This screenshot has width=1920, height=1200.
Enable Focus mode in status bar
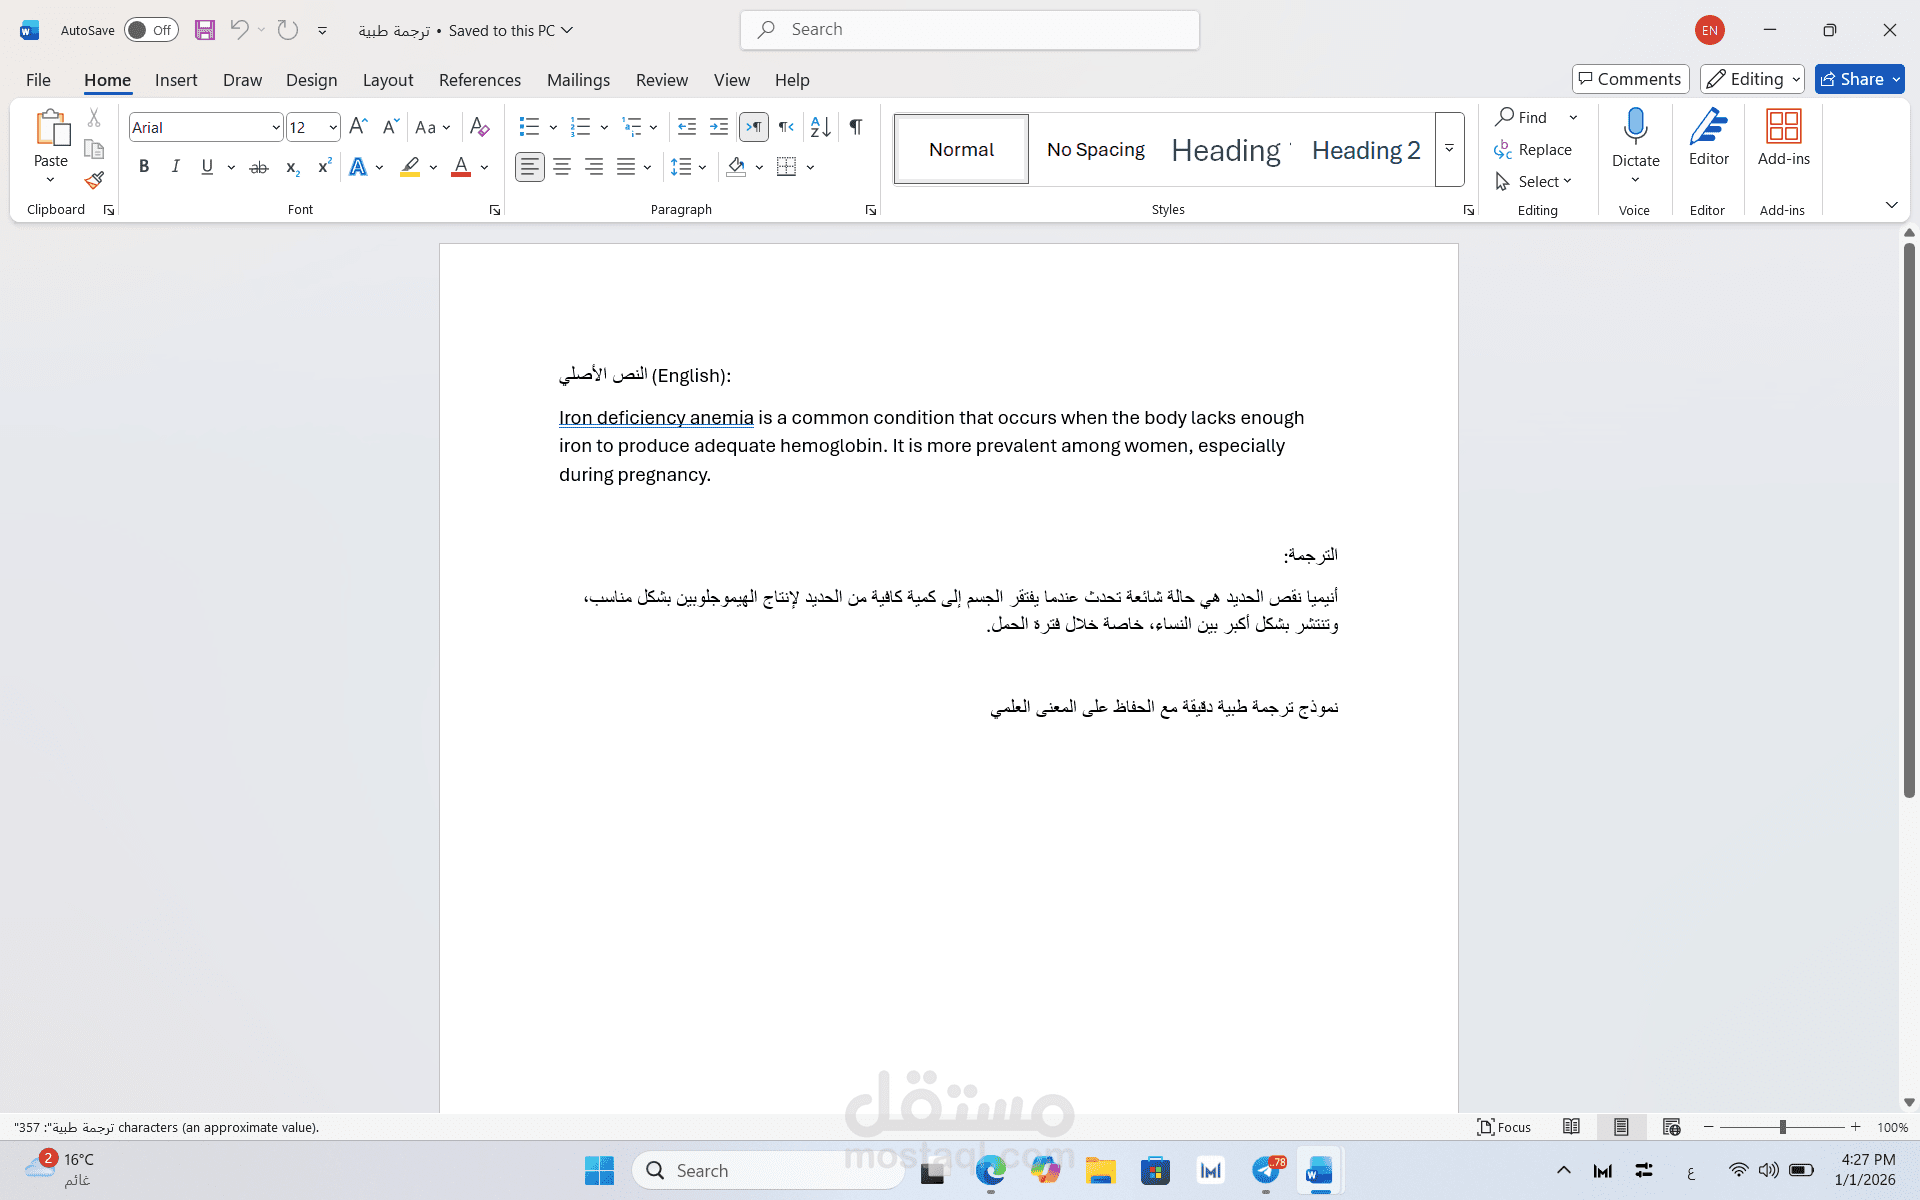coord(1504,1127)
